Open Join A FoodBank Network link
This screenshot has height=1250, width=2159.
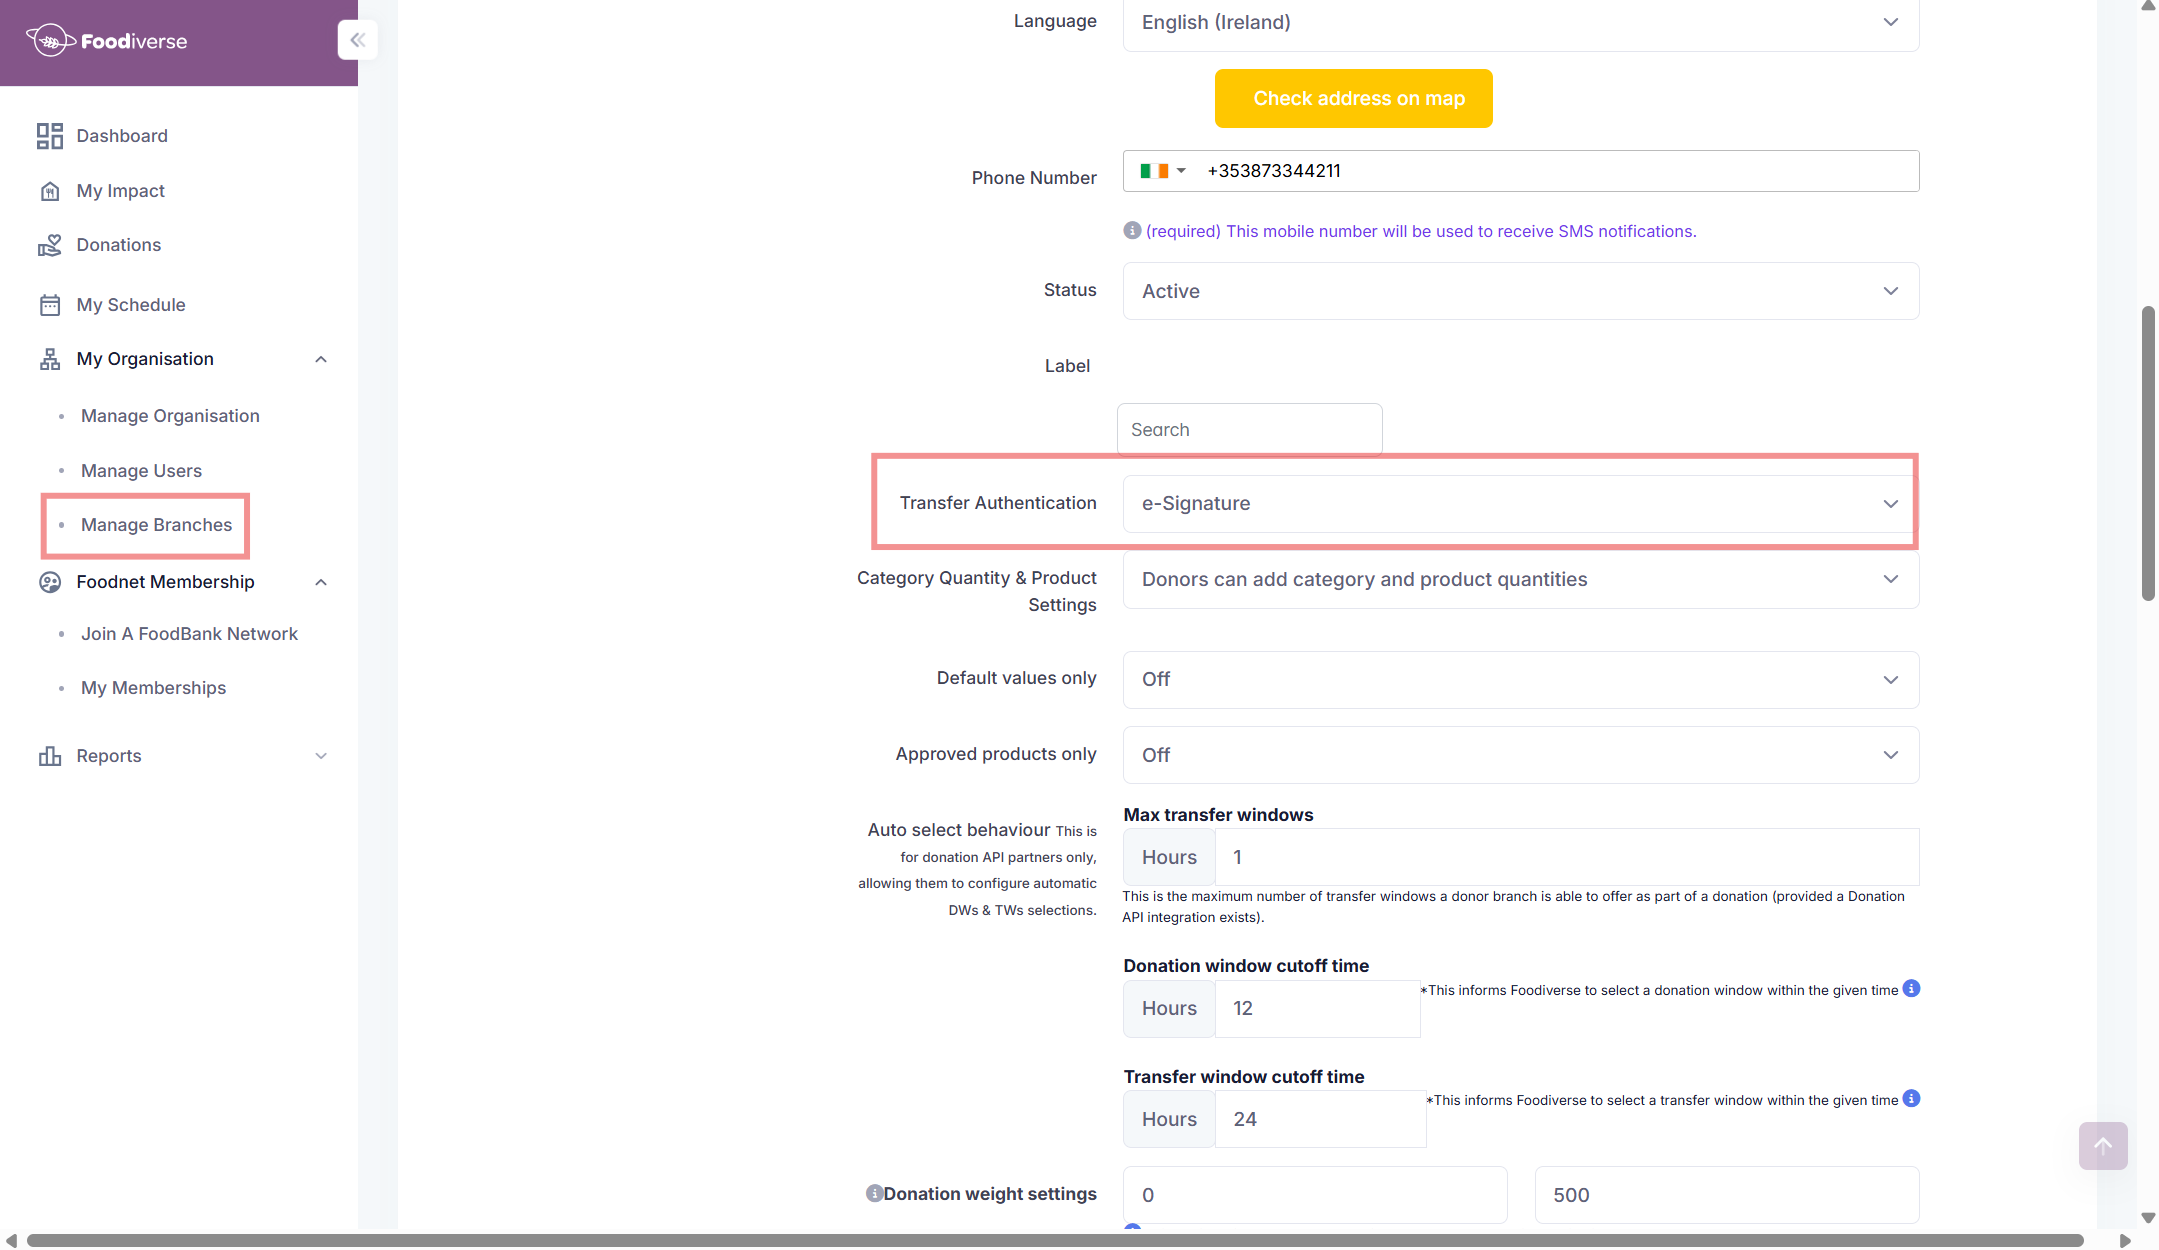click(189, 634)
